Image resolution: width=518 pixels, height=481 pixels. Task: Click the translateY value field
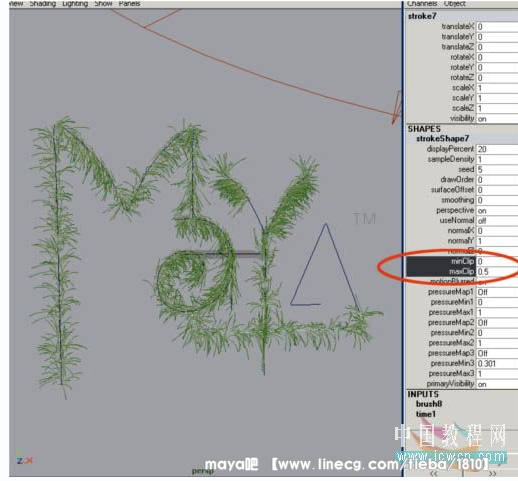(x=497, y=37)
